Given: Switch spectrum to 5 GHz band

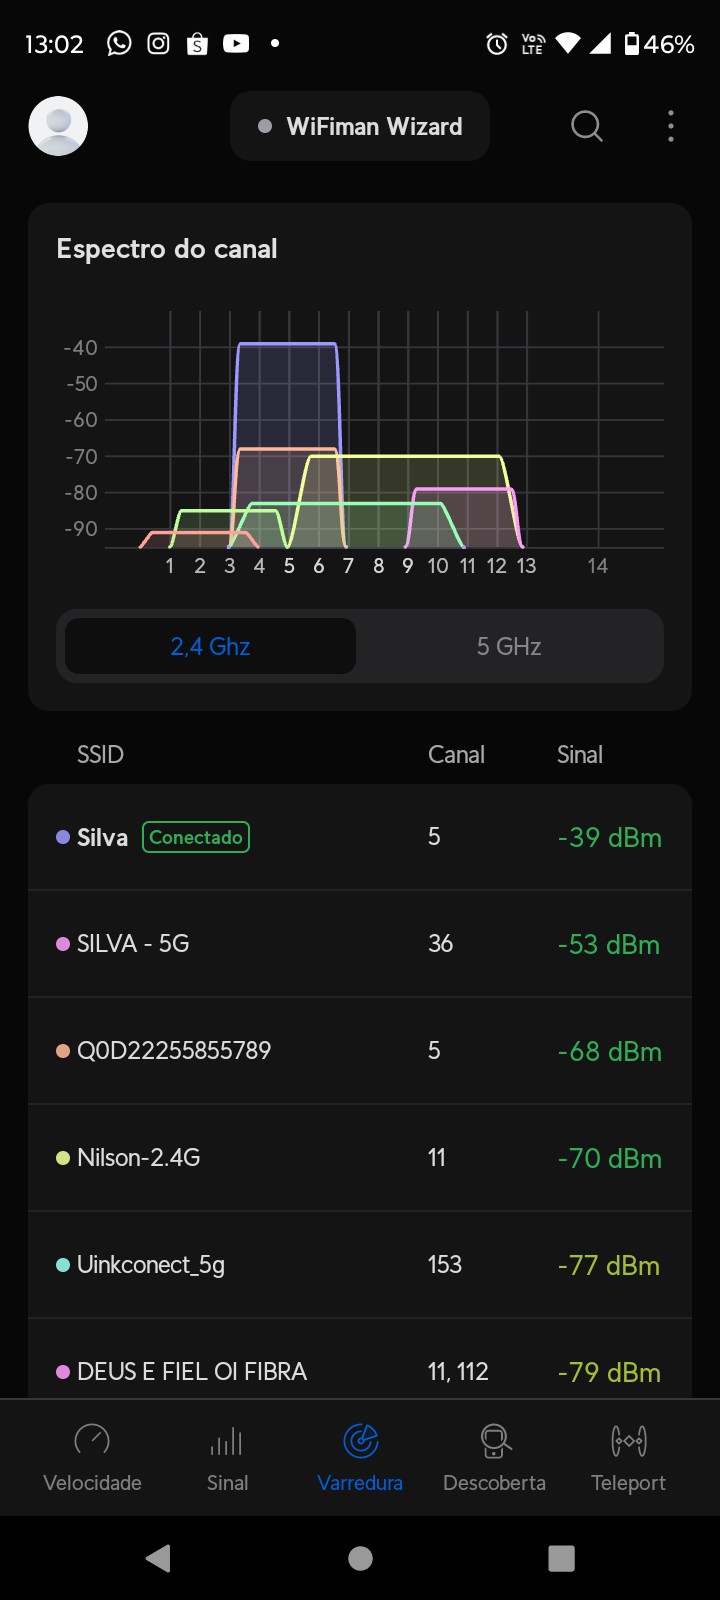Looking at the screenshot, I should [508, 646].
